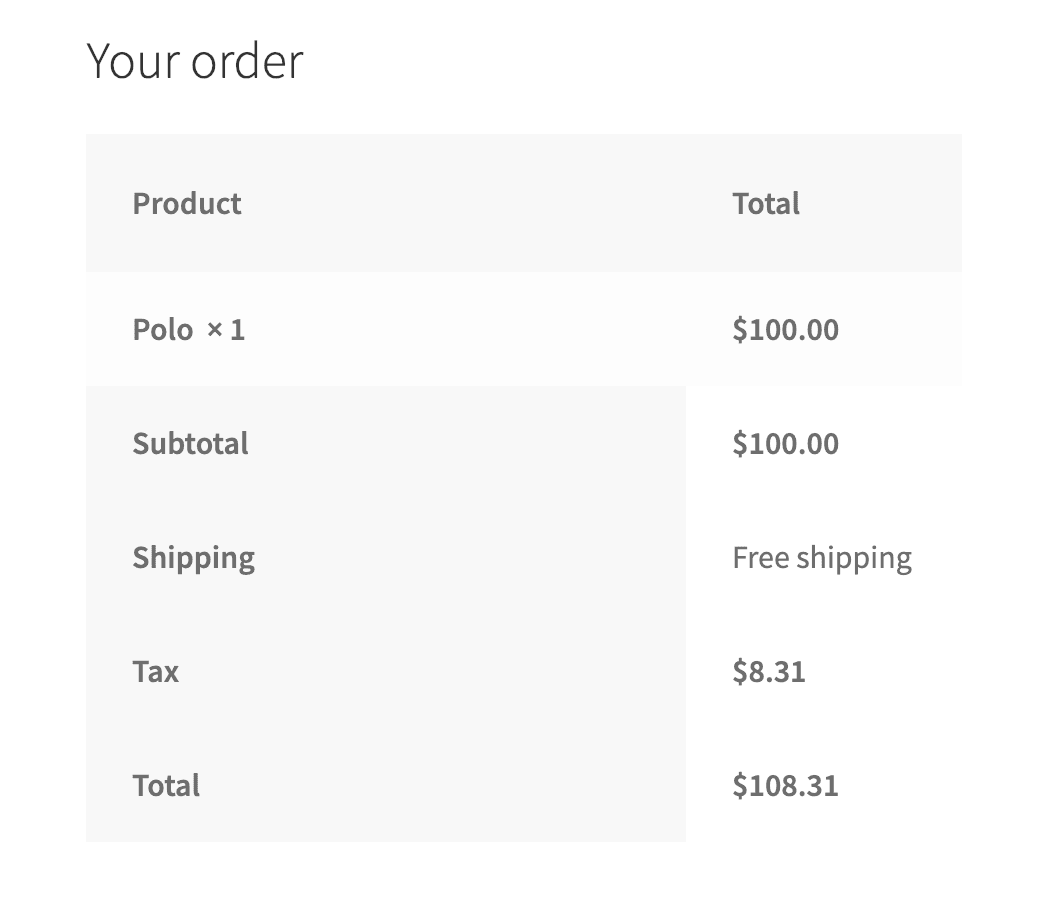
Task: Click the Polo line price $100.00
Action: (786, 330)
